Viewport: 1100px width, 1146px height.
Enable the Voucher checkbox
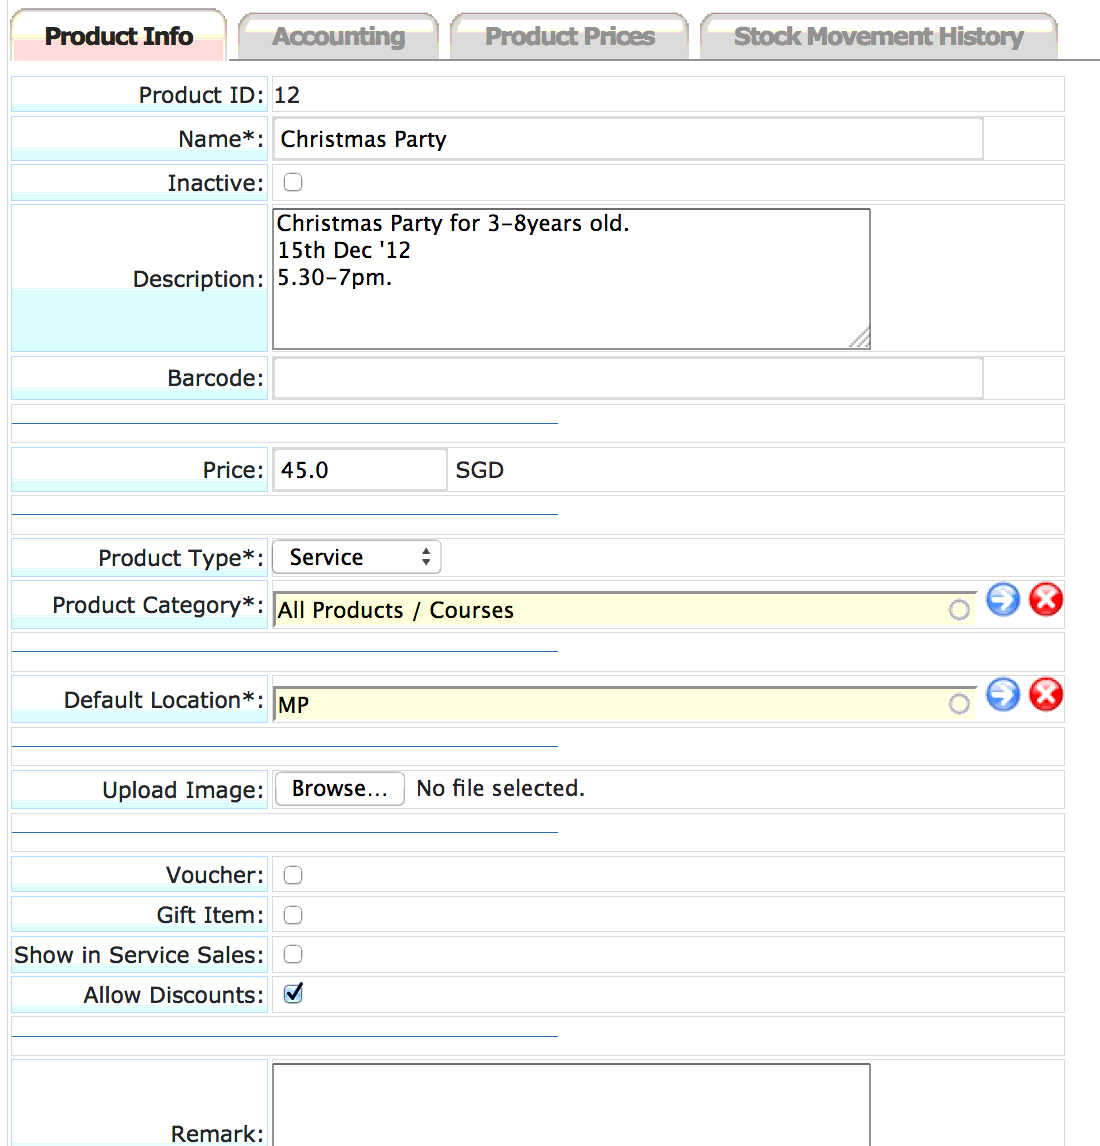(293, 875)
